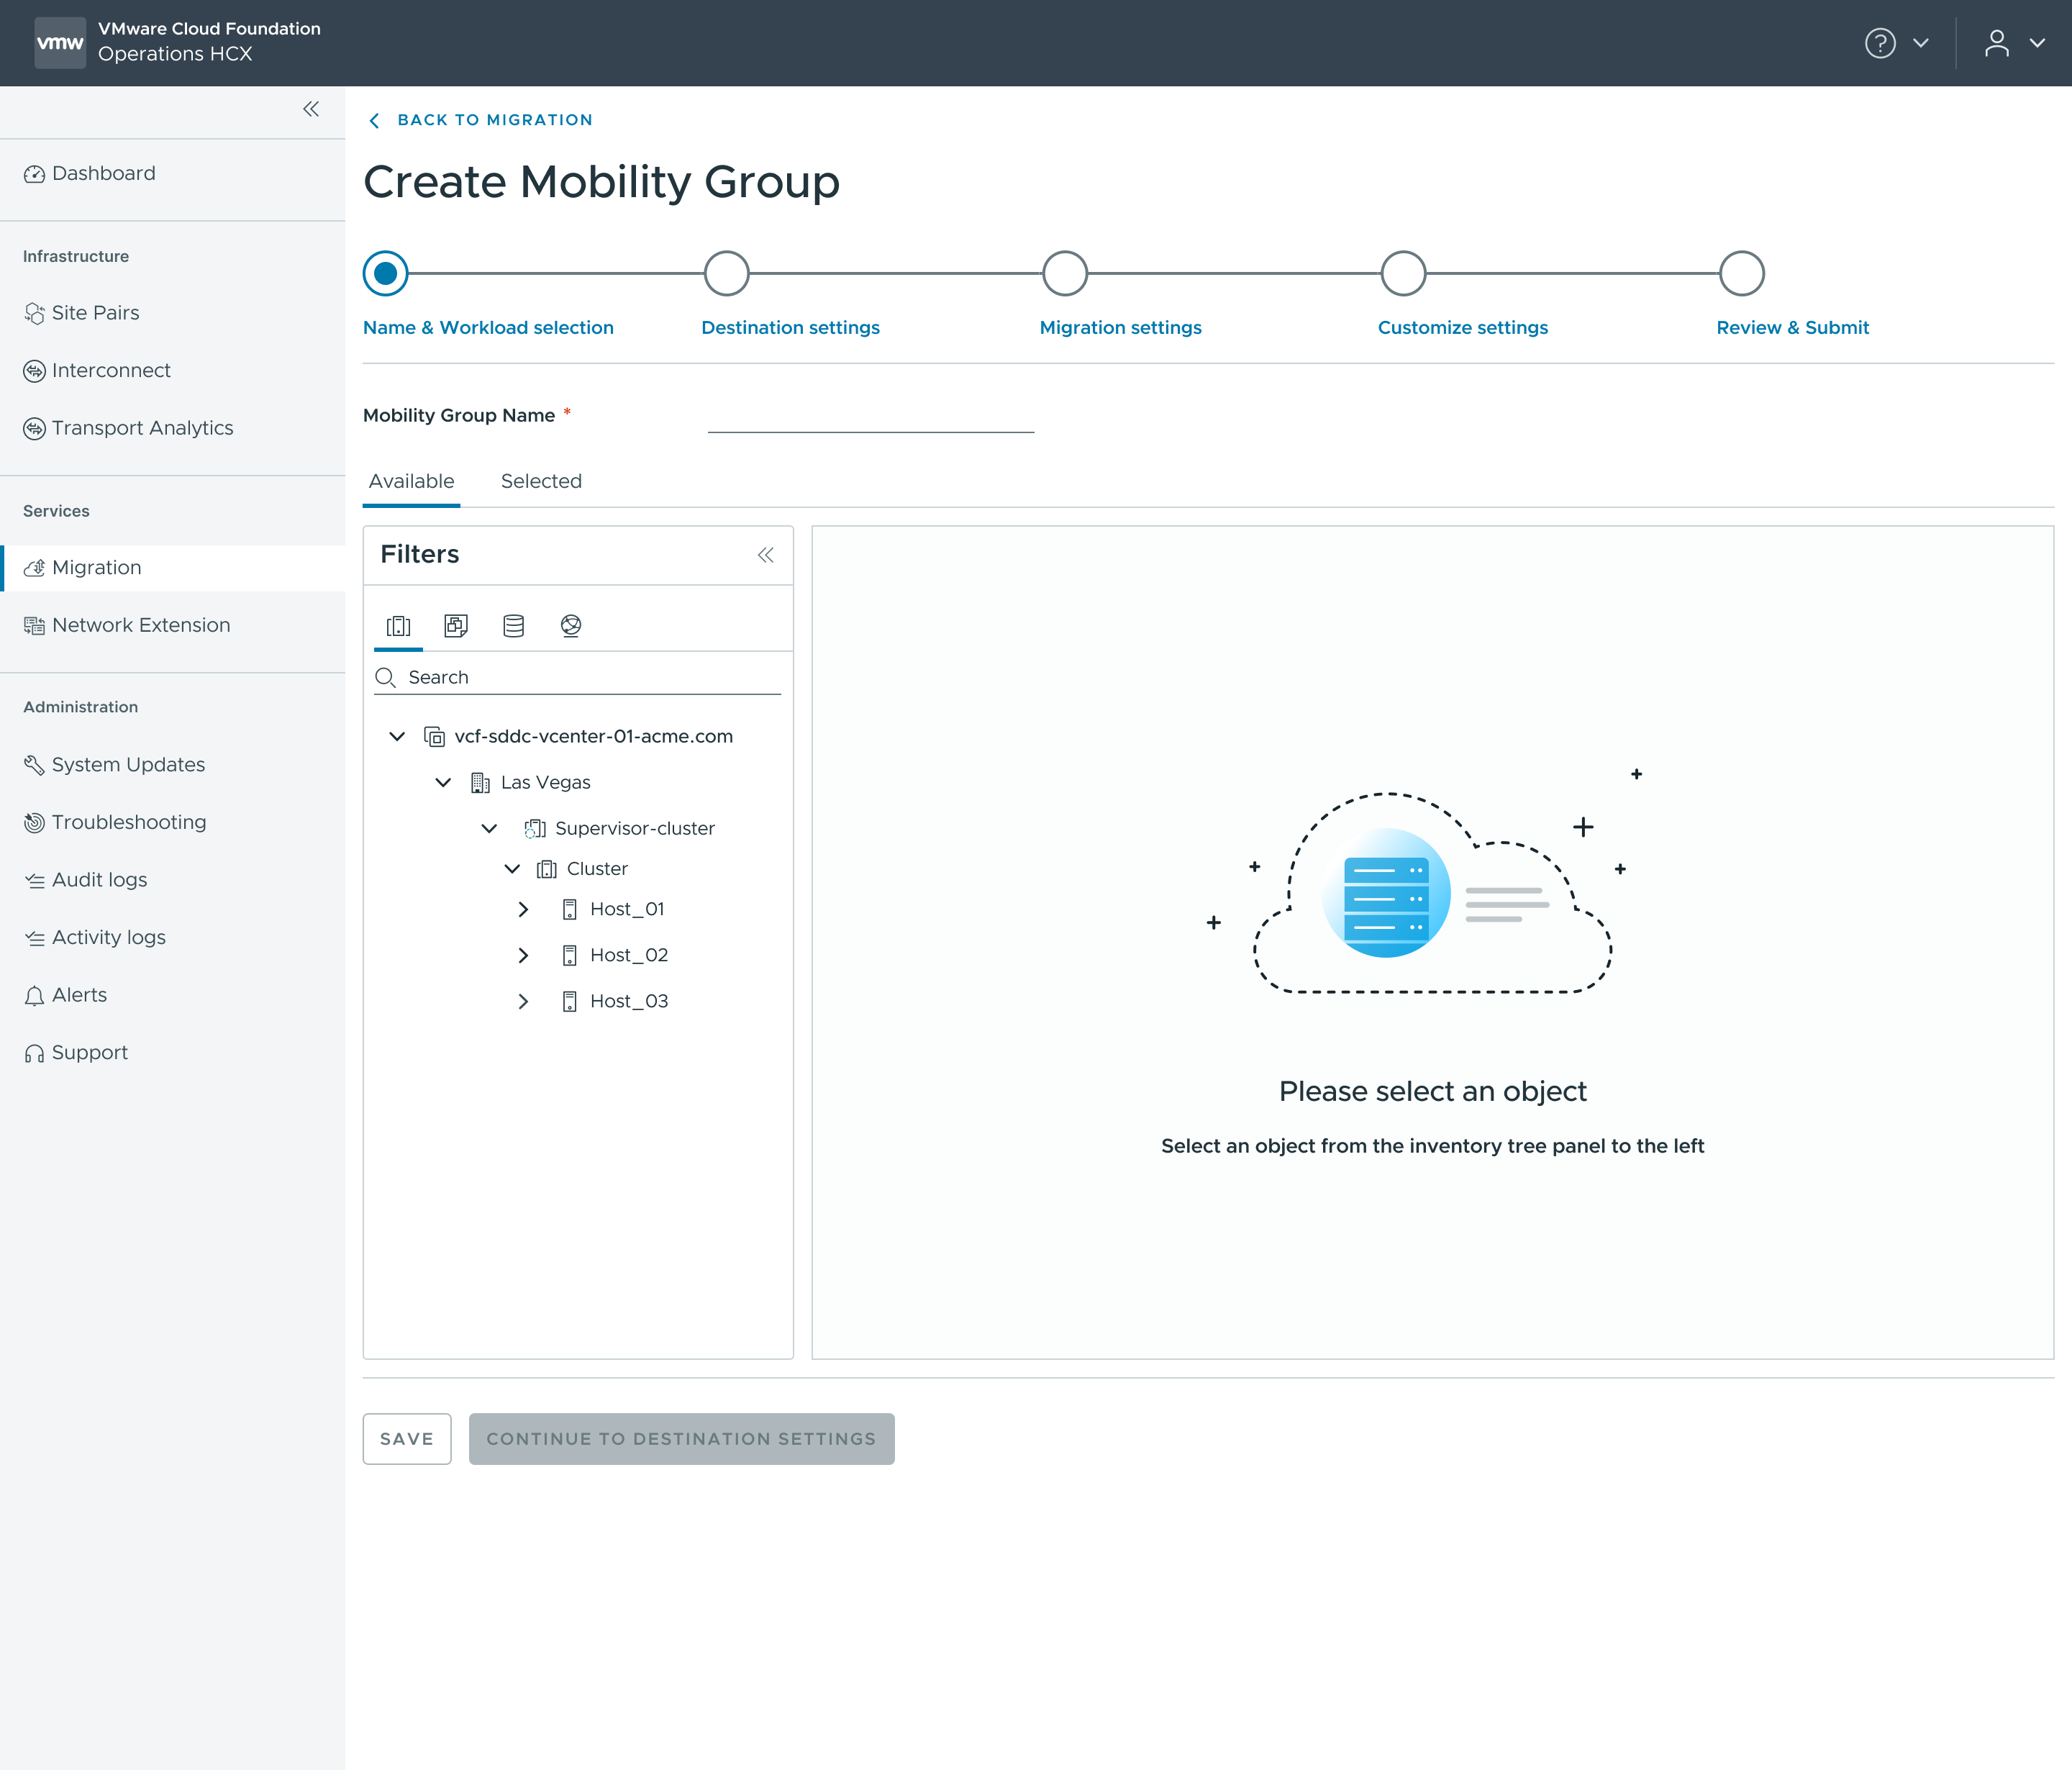
Task: Select the Name & Workload selection step circle
Action: pos(385,273)
